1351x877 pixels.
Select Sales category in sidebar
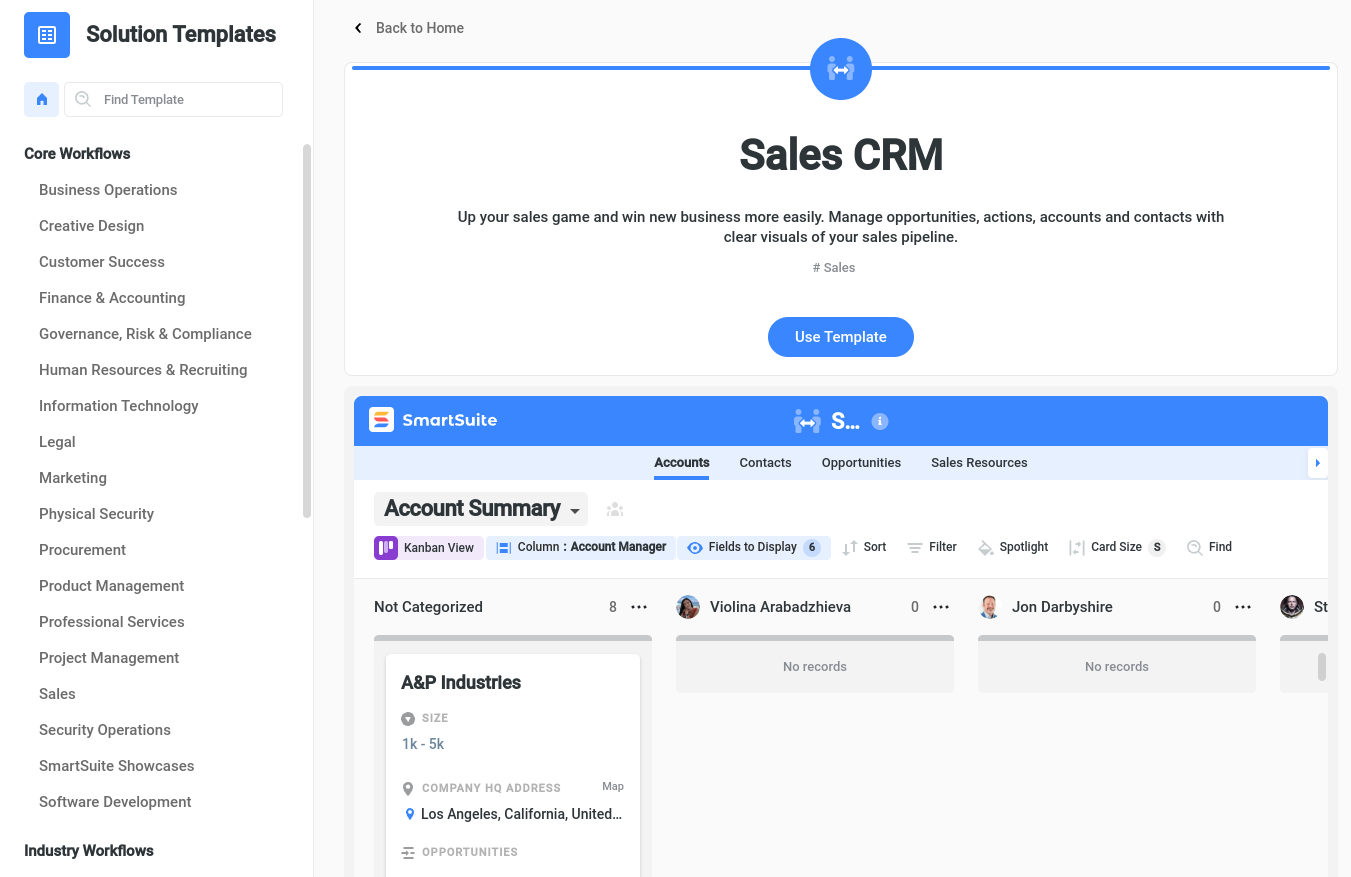(x=57, y=694)
